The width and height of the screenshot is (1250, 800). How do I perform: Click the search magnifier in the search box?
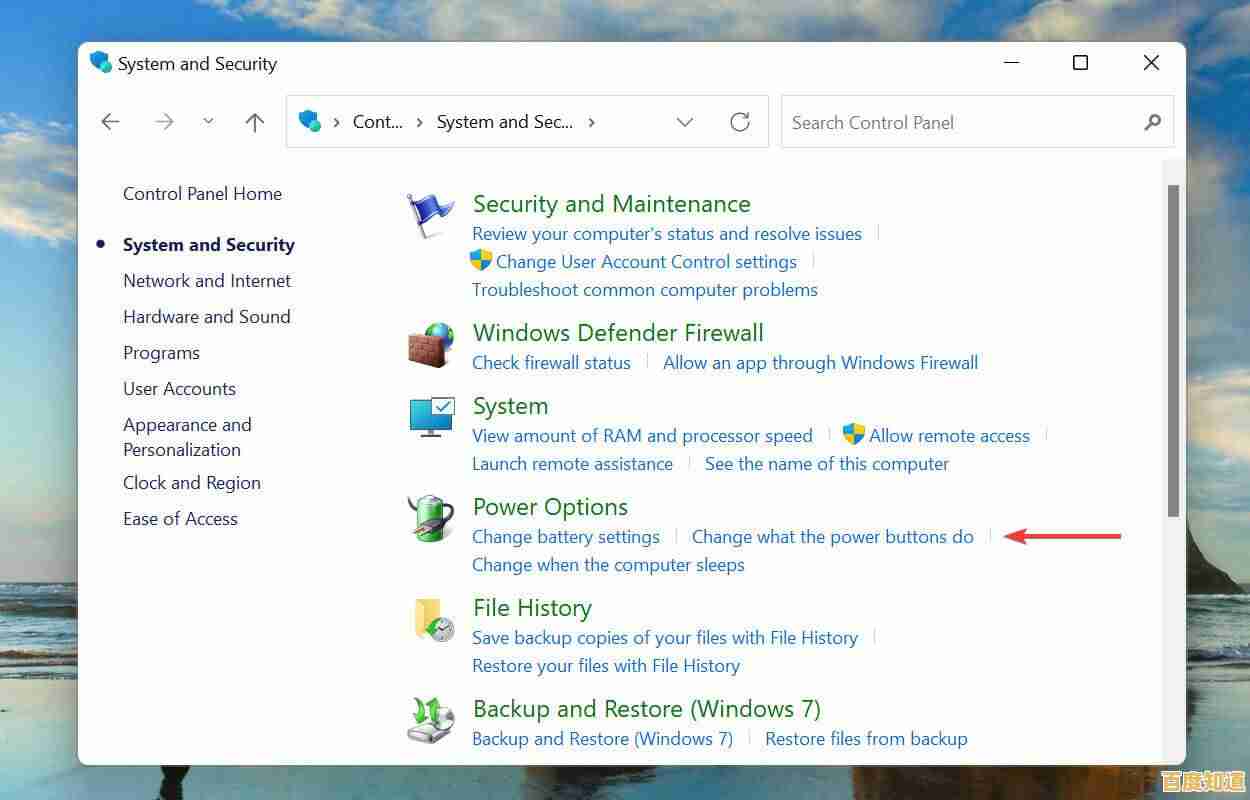pos(1153,122)
